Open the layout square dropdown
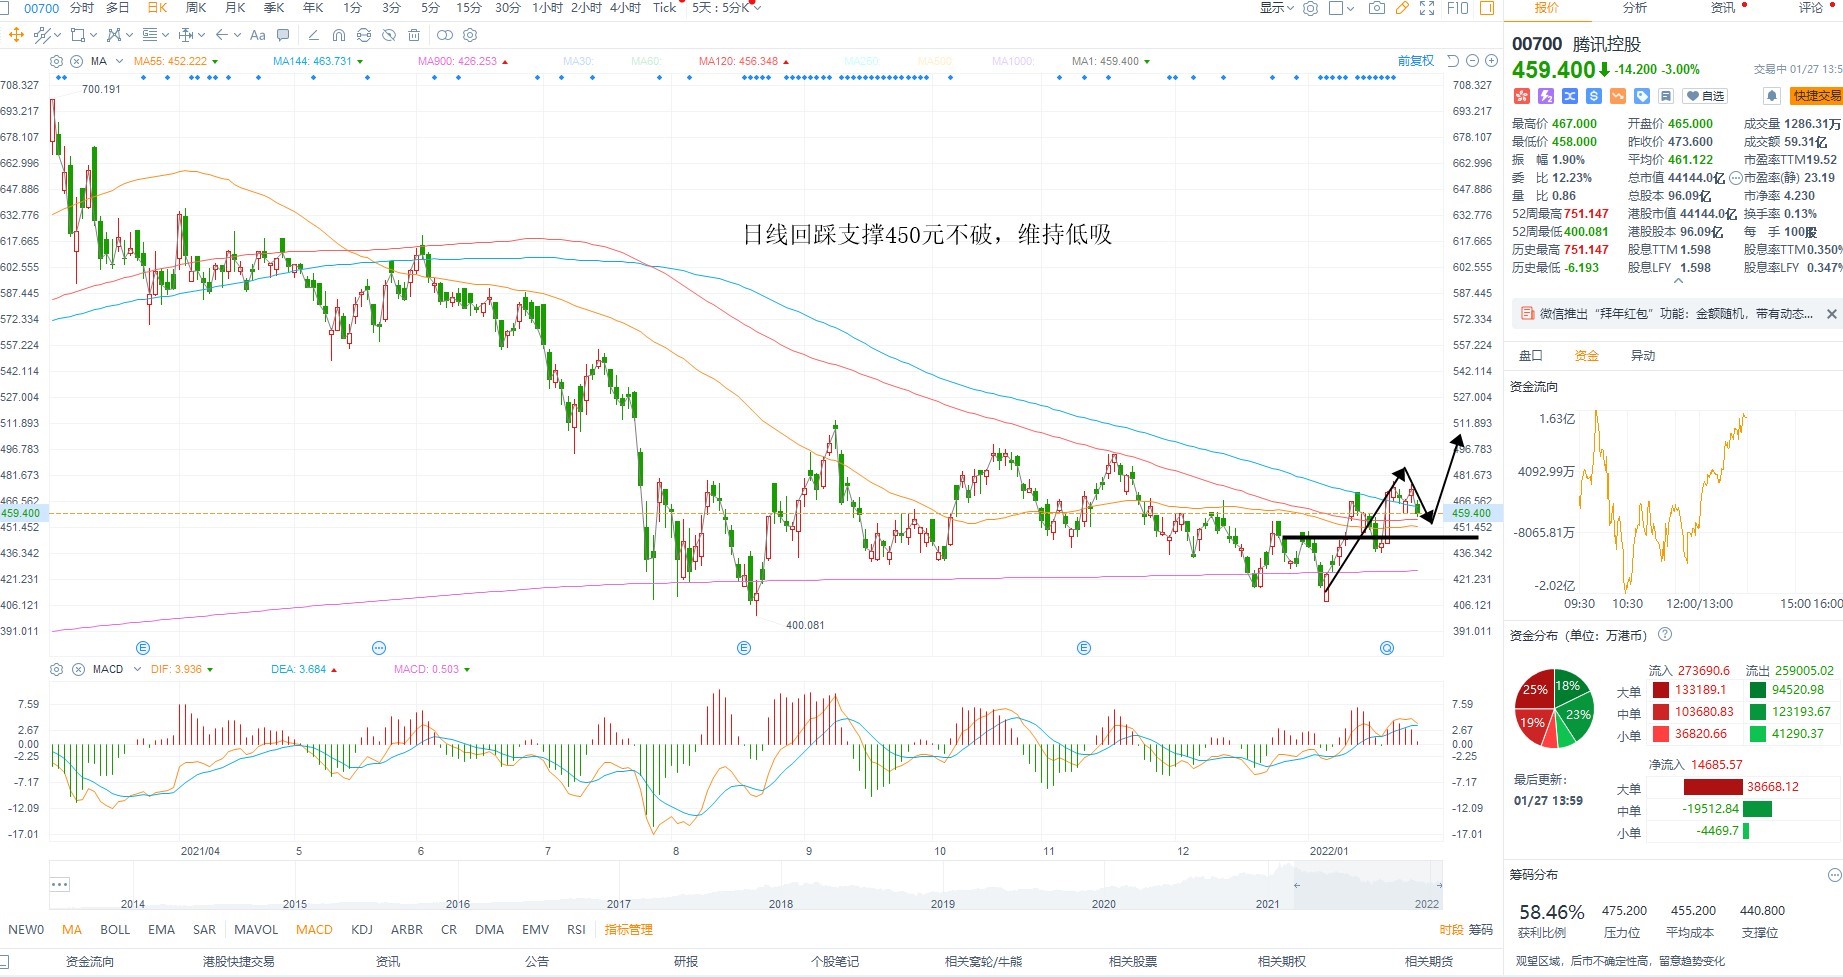 tap(1341, 8)
